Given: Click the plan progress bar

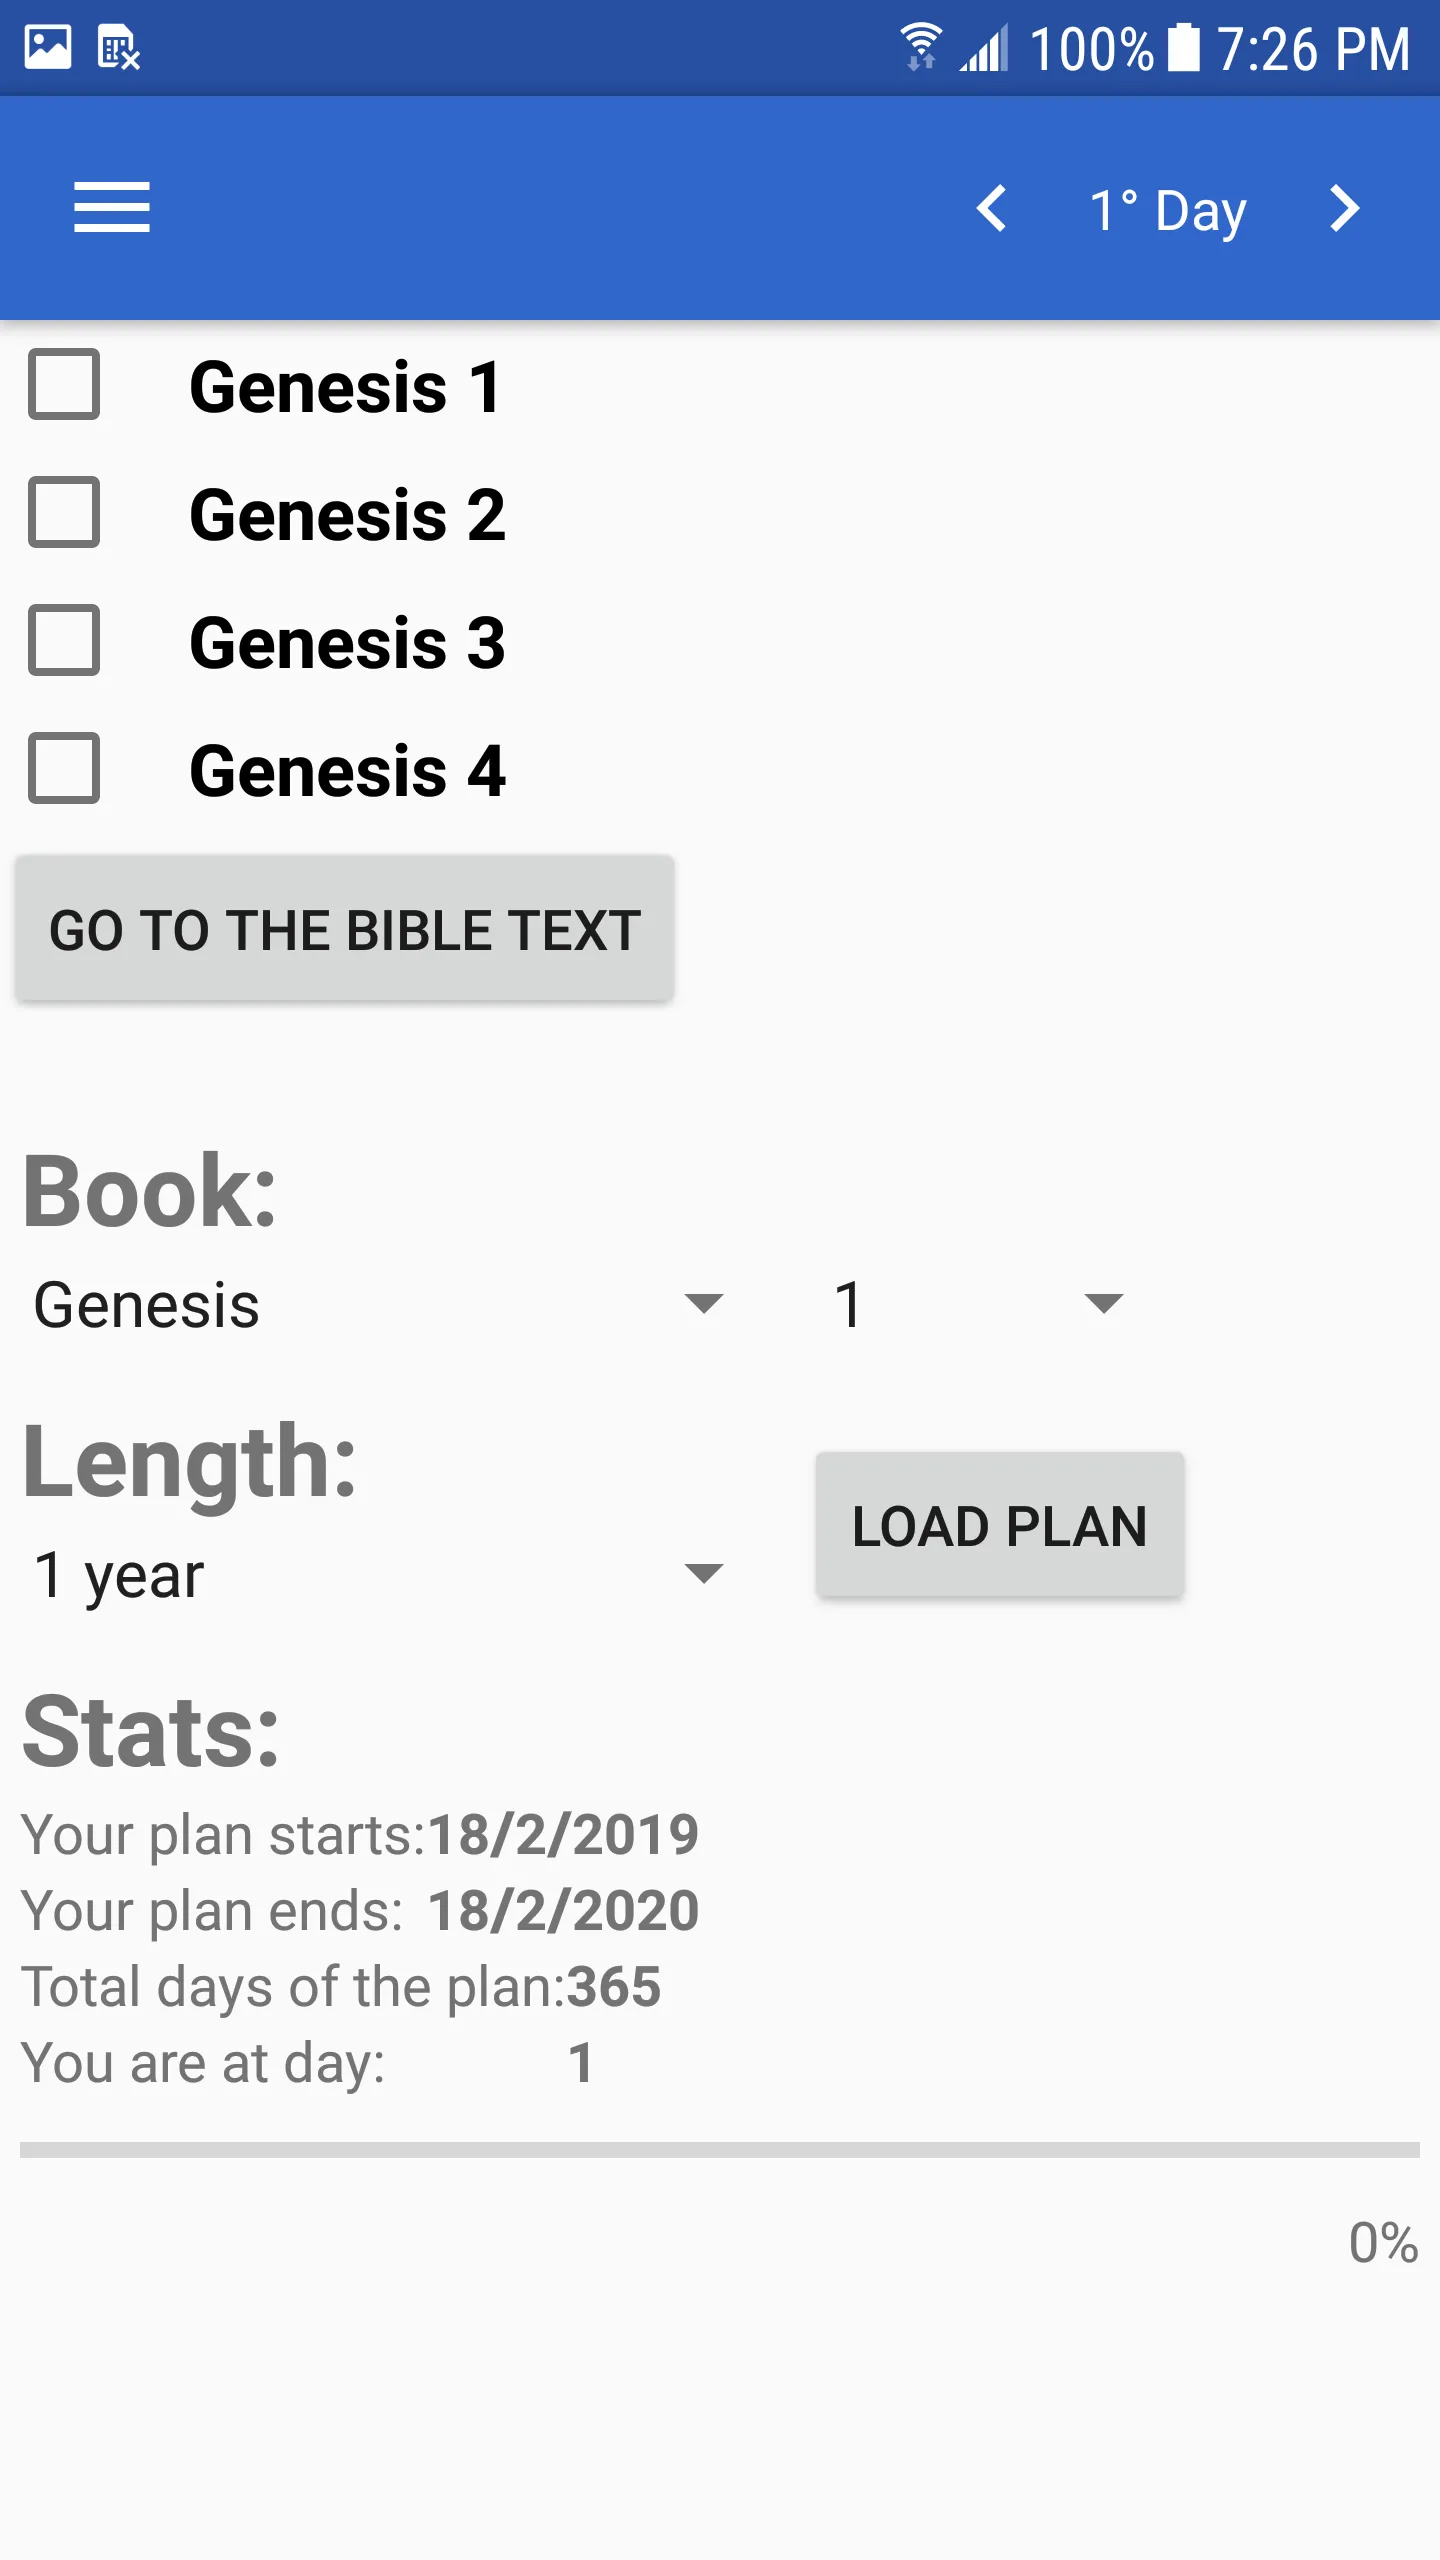Looking at the screenshot, I should tap(720, 2150).
